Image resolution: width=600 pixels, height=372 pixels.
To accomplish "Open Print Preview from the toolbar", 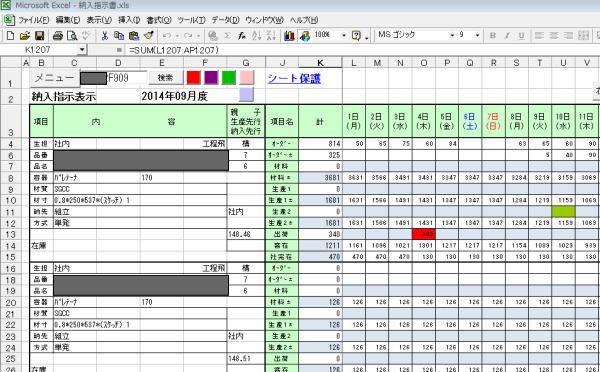I will click(72, 36).
